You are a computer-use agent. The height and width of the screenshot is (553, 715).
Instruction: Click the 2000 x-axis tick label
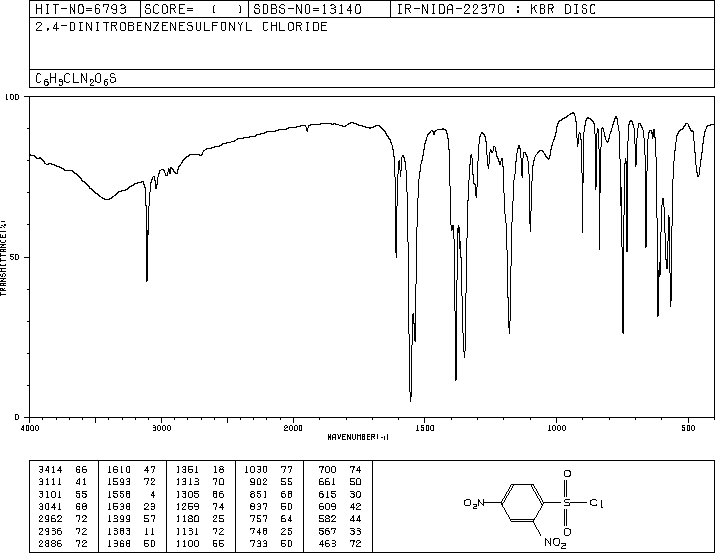click(x=293, y=428)
